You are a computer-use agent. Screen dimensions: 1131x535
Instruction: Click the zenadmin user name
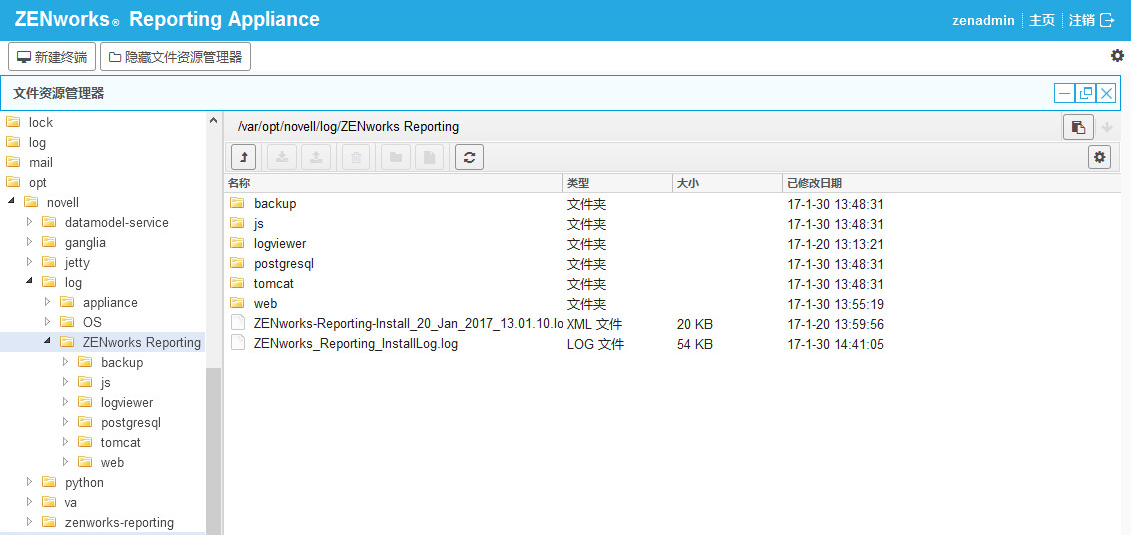pyautogui.click(x=983, y=20)
